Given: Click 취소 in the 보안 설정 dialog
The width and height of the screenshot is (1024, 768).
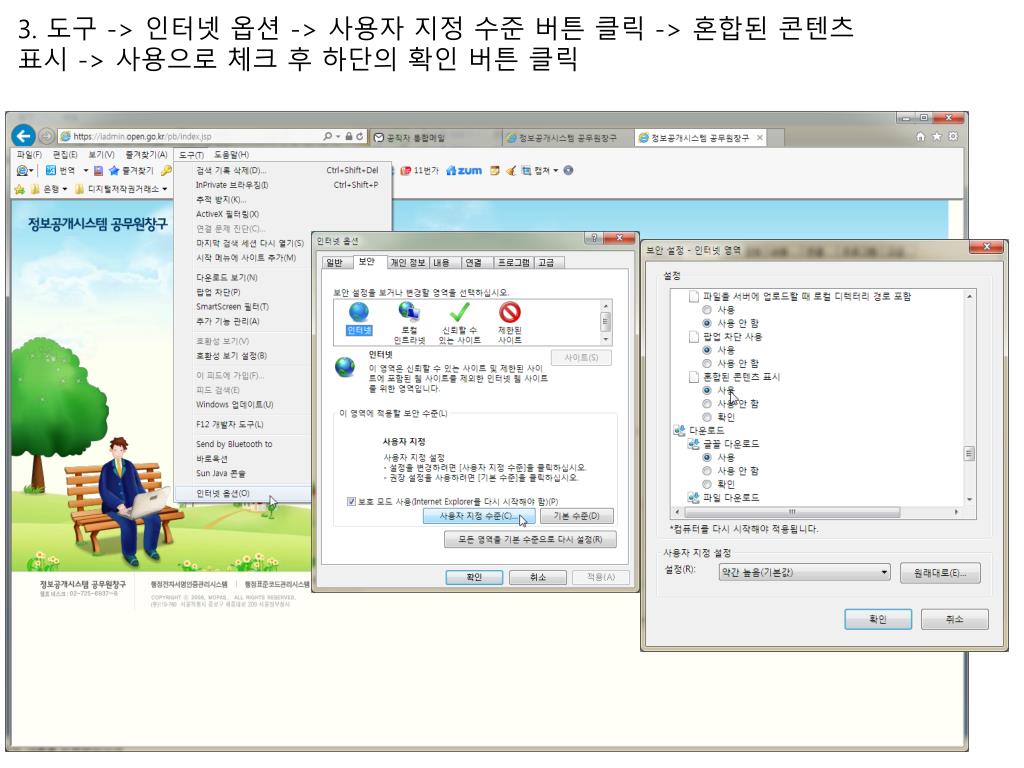Looking at the screenshot, I should [954, 619].
